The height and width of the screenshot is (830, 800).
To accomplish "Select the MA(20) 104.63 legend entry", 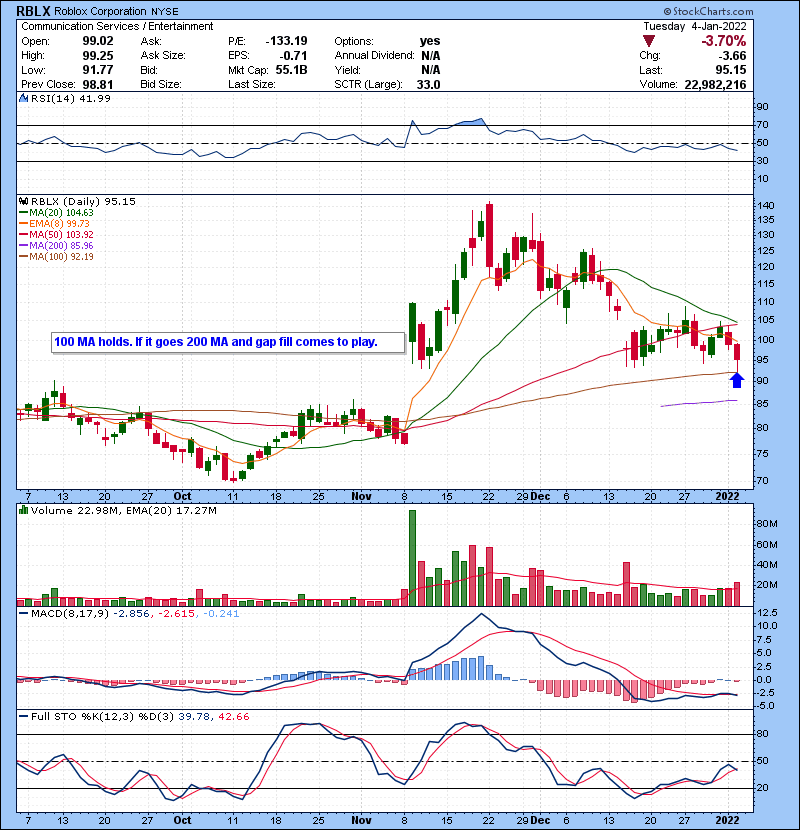I will (56, 212).
